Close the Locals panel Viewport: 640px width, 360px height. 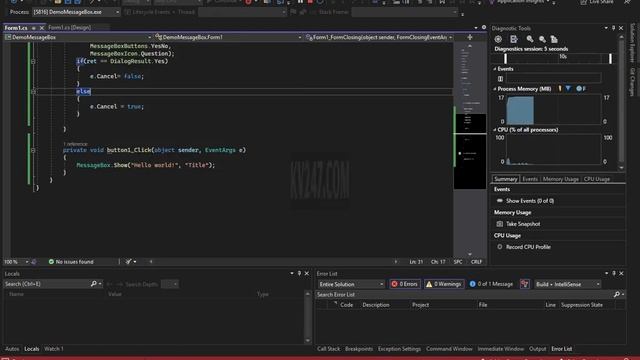tap(307, 273)
